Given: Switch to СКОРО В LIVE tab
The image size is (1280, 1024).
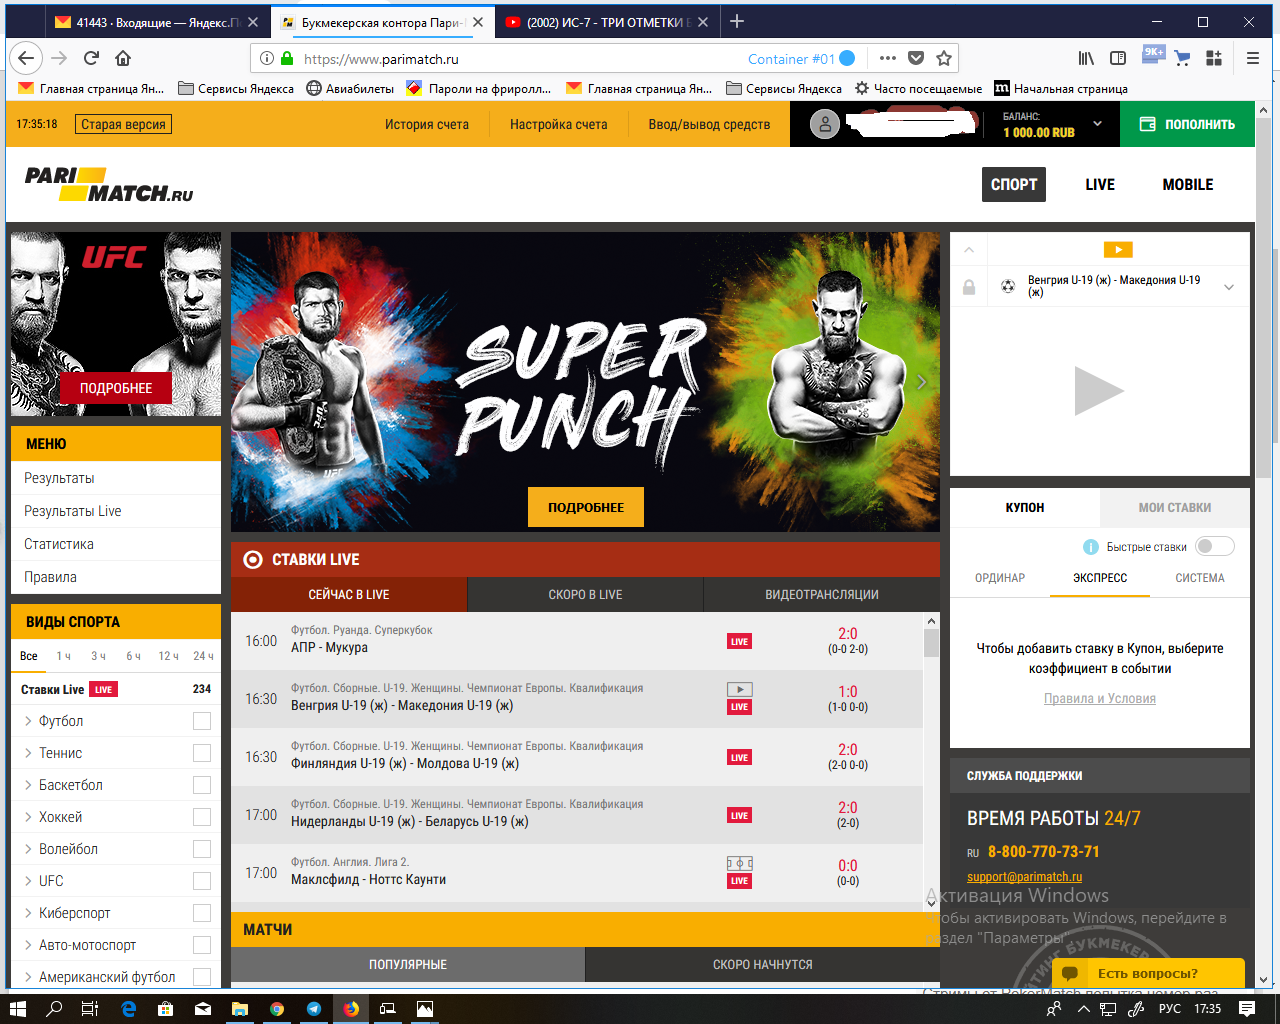Looking at the screenshot, I should 585,594.
